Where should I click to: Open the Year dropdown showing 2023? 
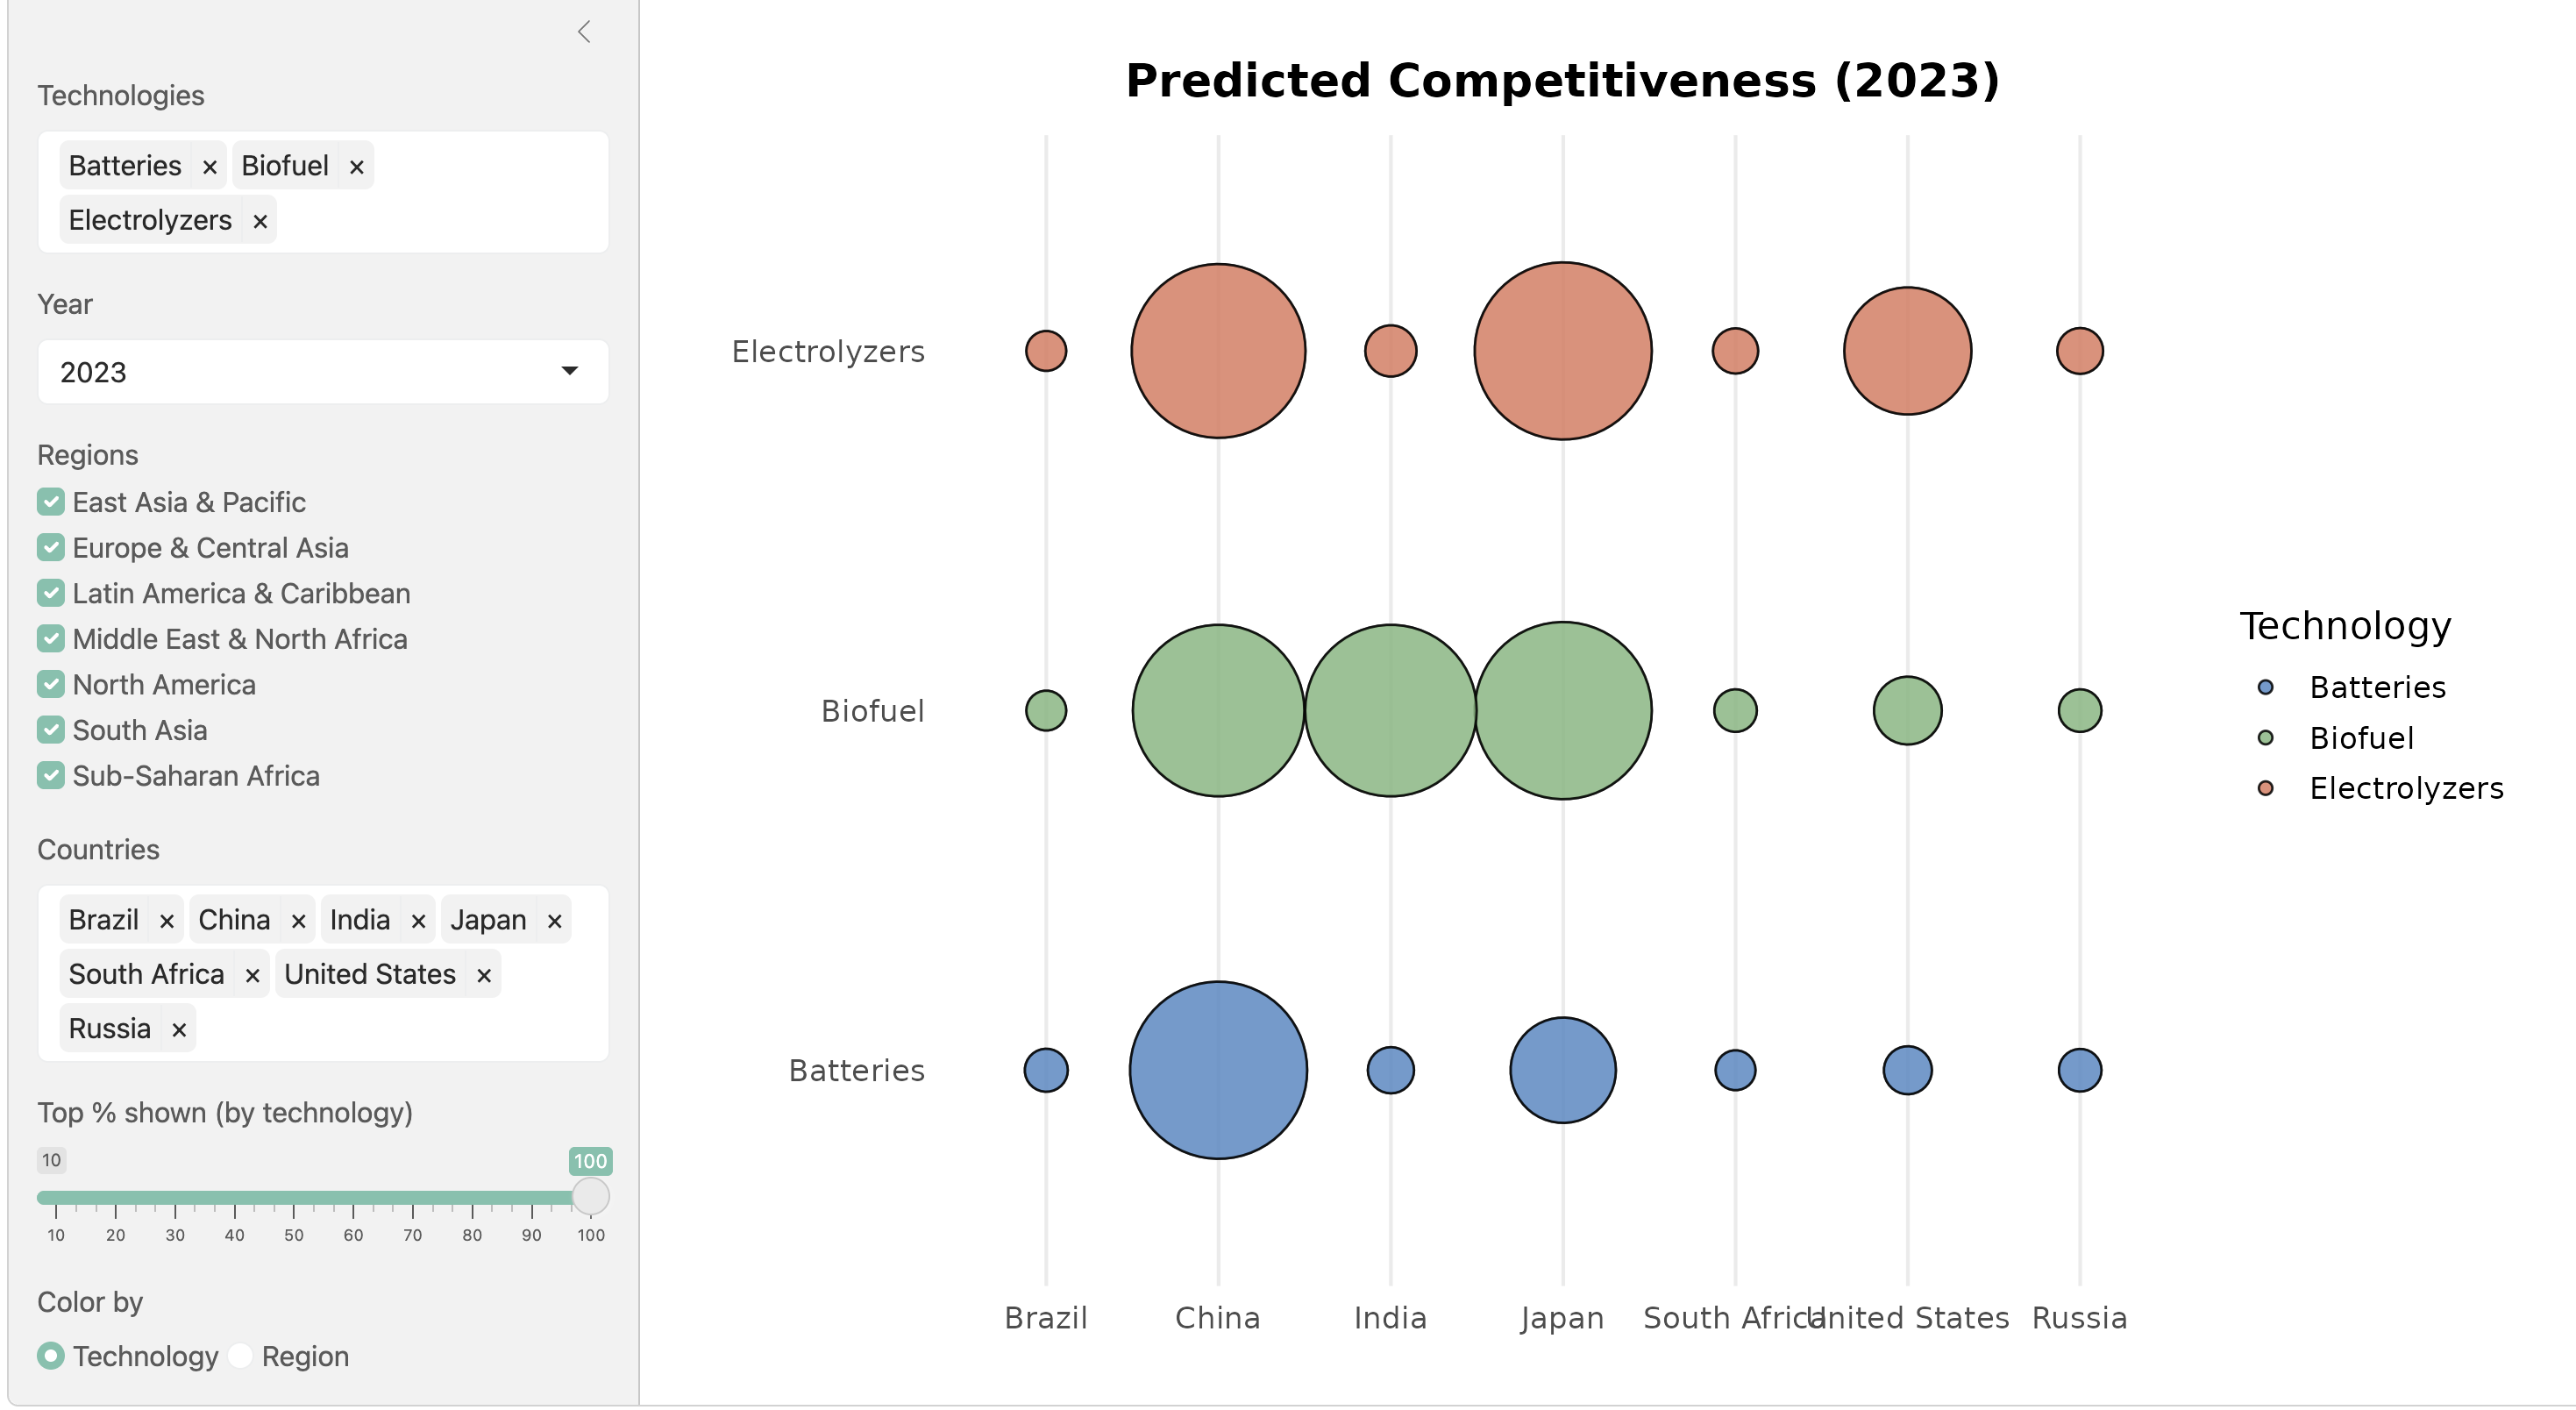coord(322,372)
